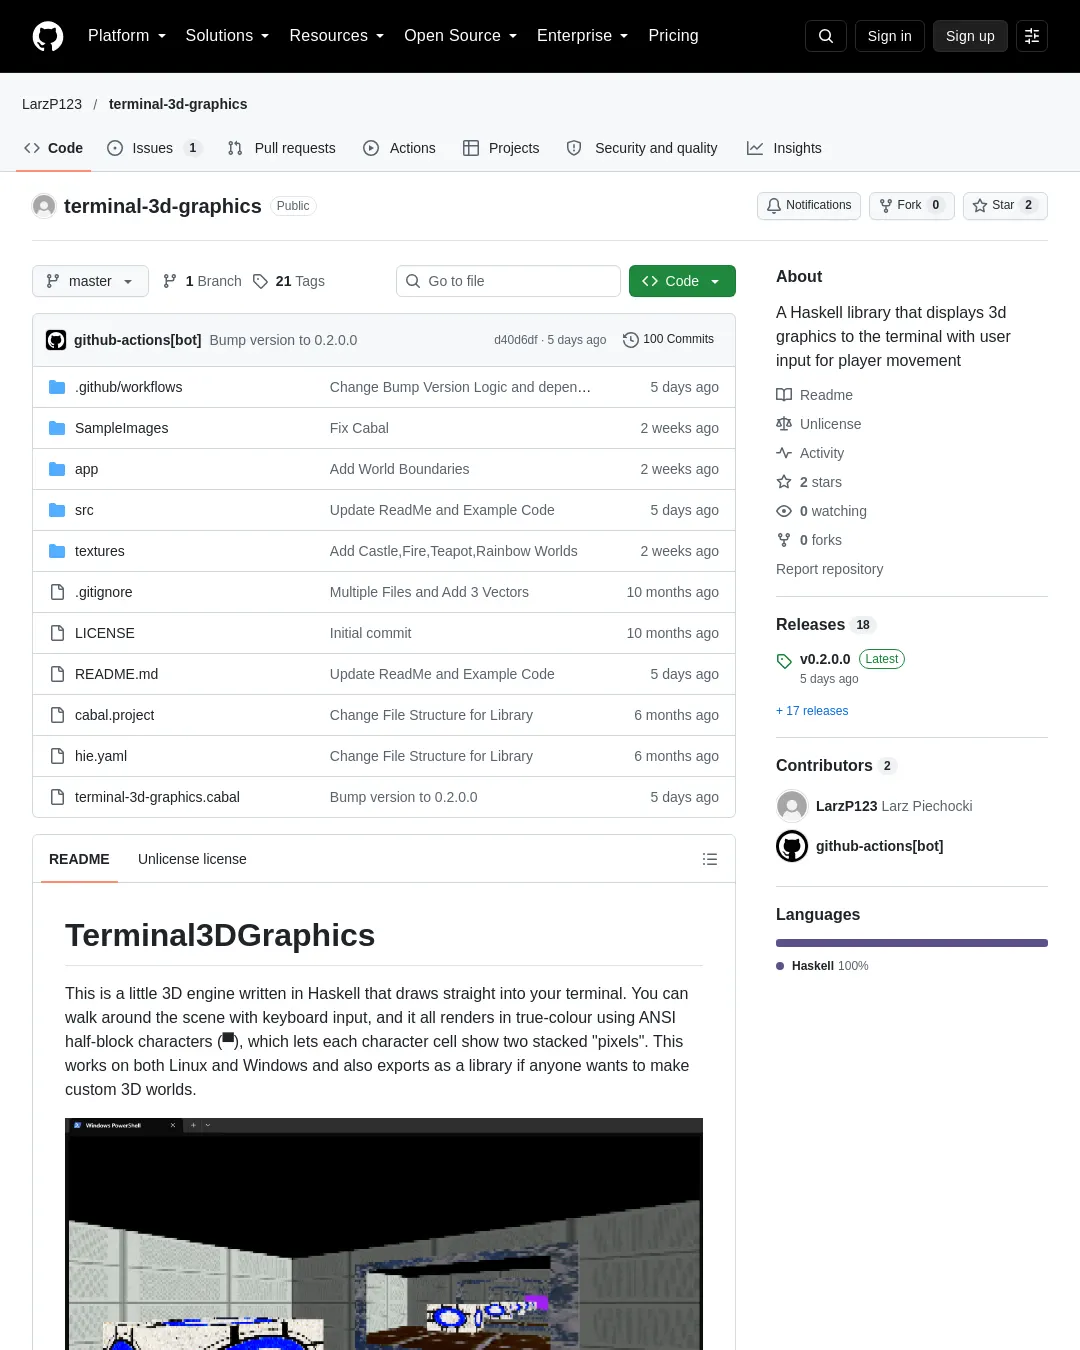This screenshot has height=1350, width=1080.
Task: Click the v0.2.0.0 release tag icon
Action: 784,661
